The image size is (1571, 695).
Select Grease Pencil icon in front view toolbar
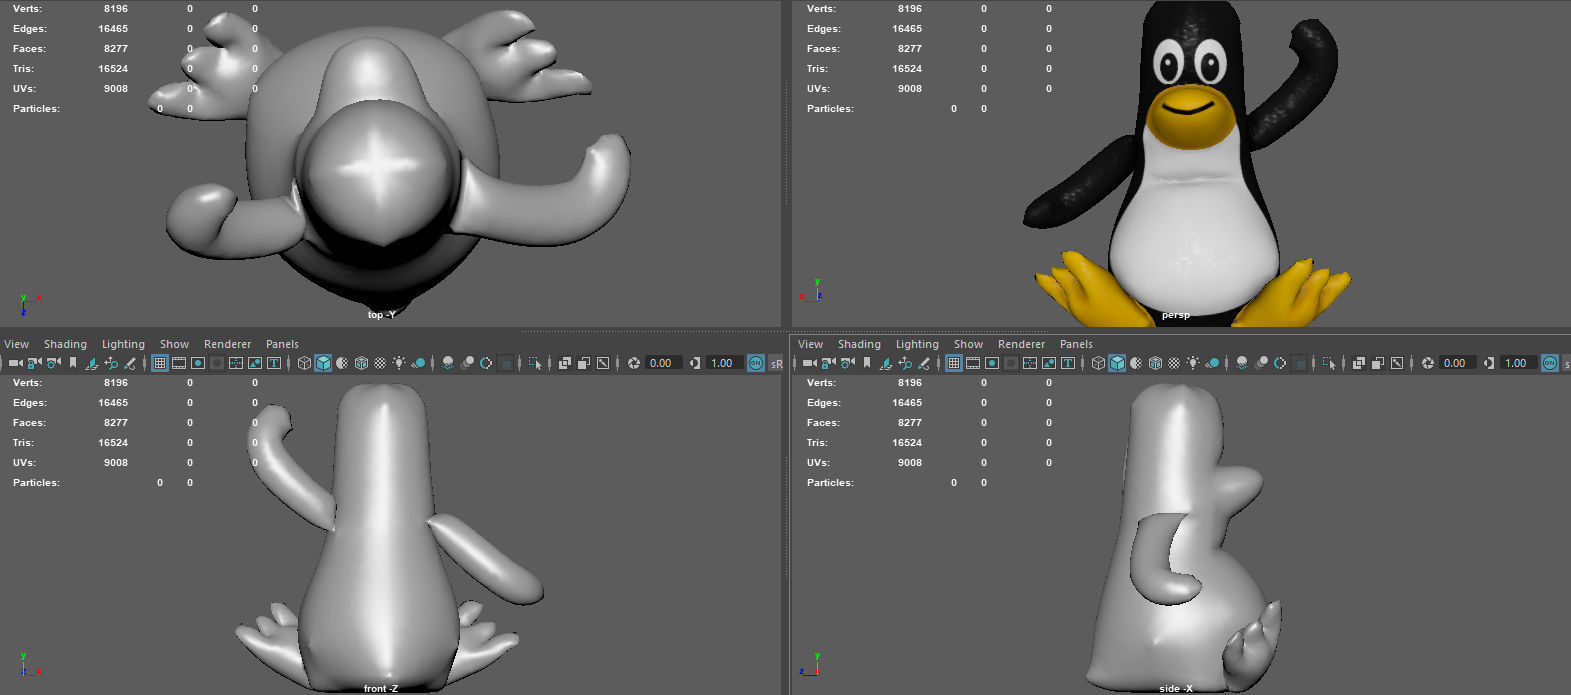(x=130, y=363)
